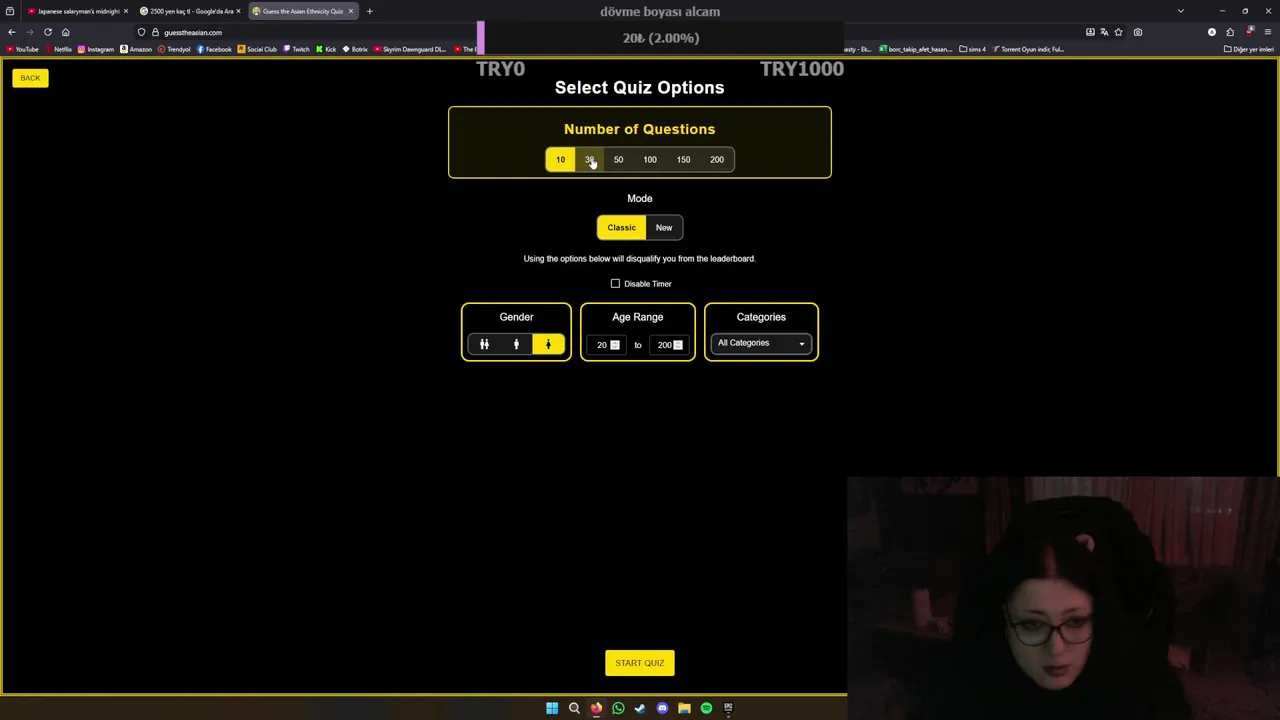
Task: Open the YouTube bookmark
Action: [22, 49]
